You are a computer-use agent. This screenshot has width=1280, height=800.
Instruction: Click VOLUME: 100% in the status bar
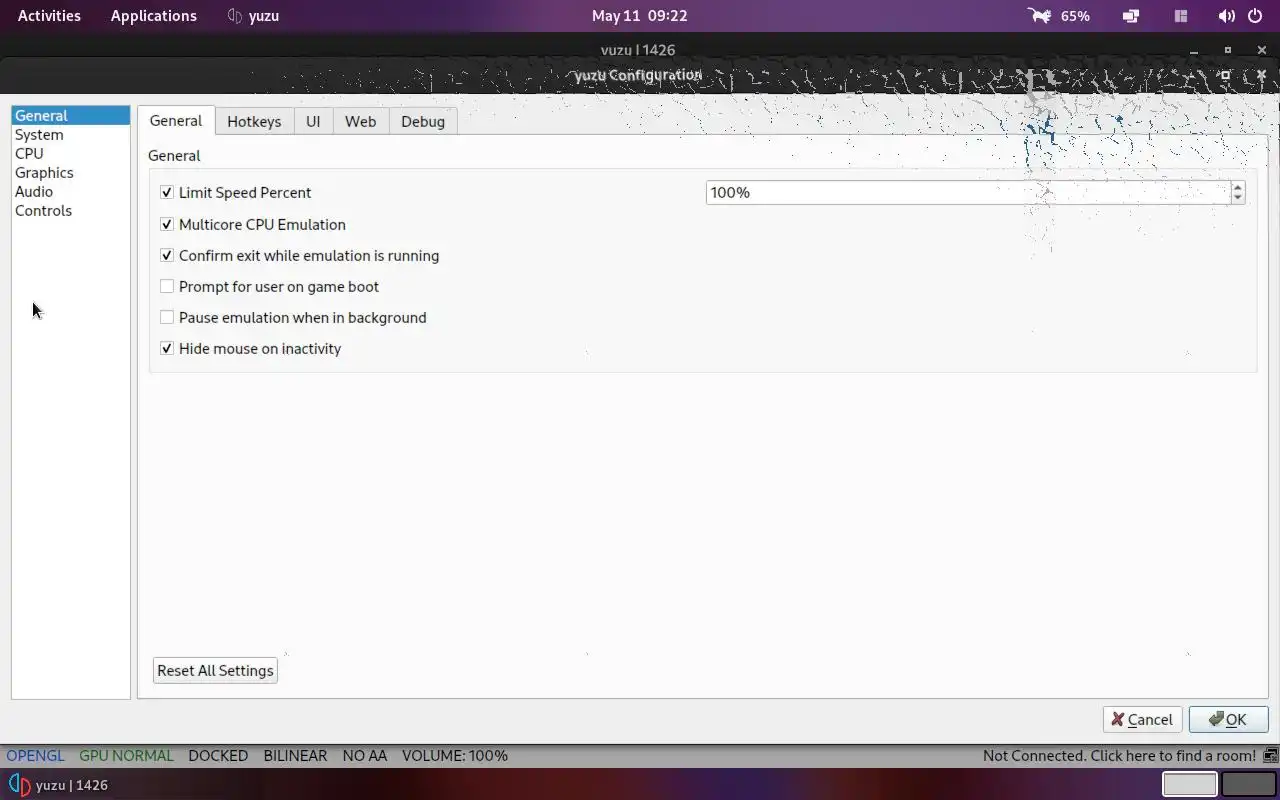(455, 756)
